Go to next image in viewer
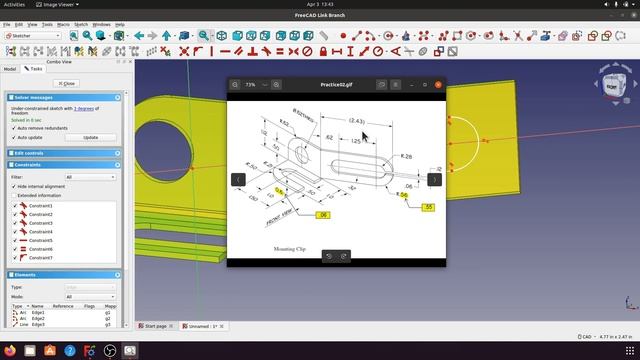This screenshot has height=360, width=640. [434, 180]
